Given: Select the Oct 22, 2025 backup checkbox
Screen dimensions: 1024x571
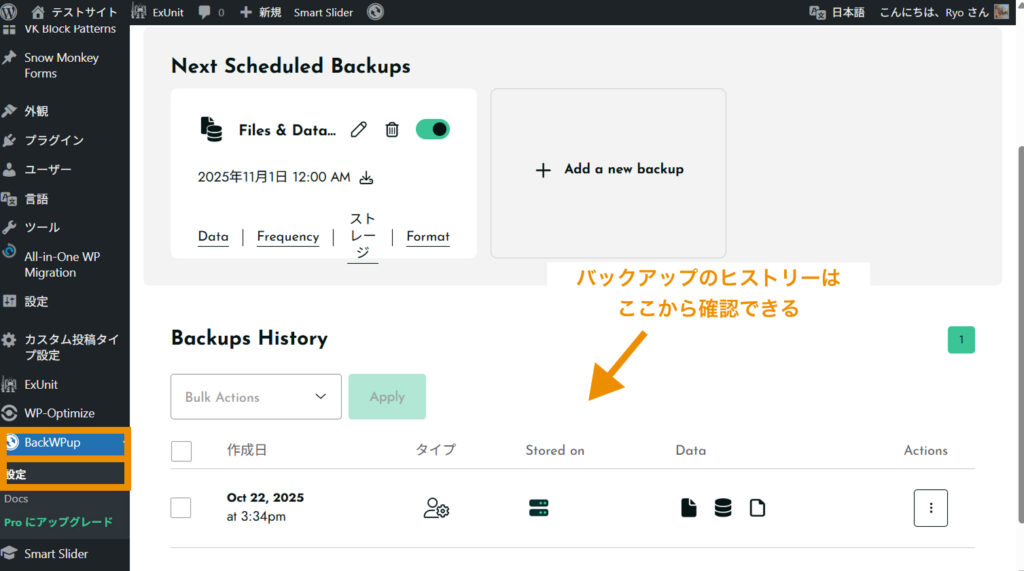Looking at the screenshot, I should point(181,508).
